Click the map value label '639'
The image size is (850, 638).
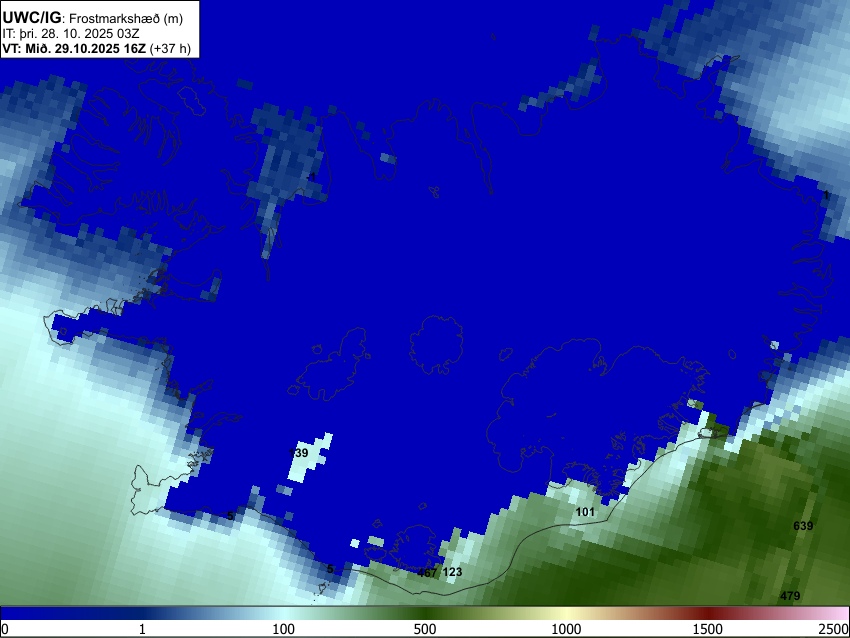point(803,526)
